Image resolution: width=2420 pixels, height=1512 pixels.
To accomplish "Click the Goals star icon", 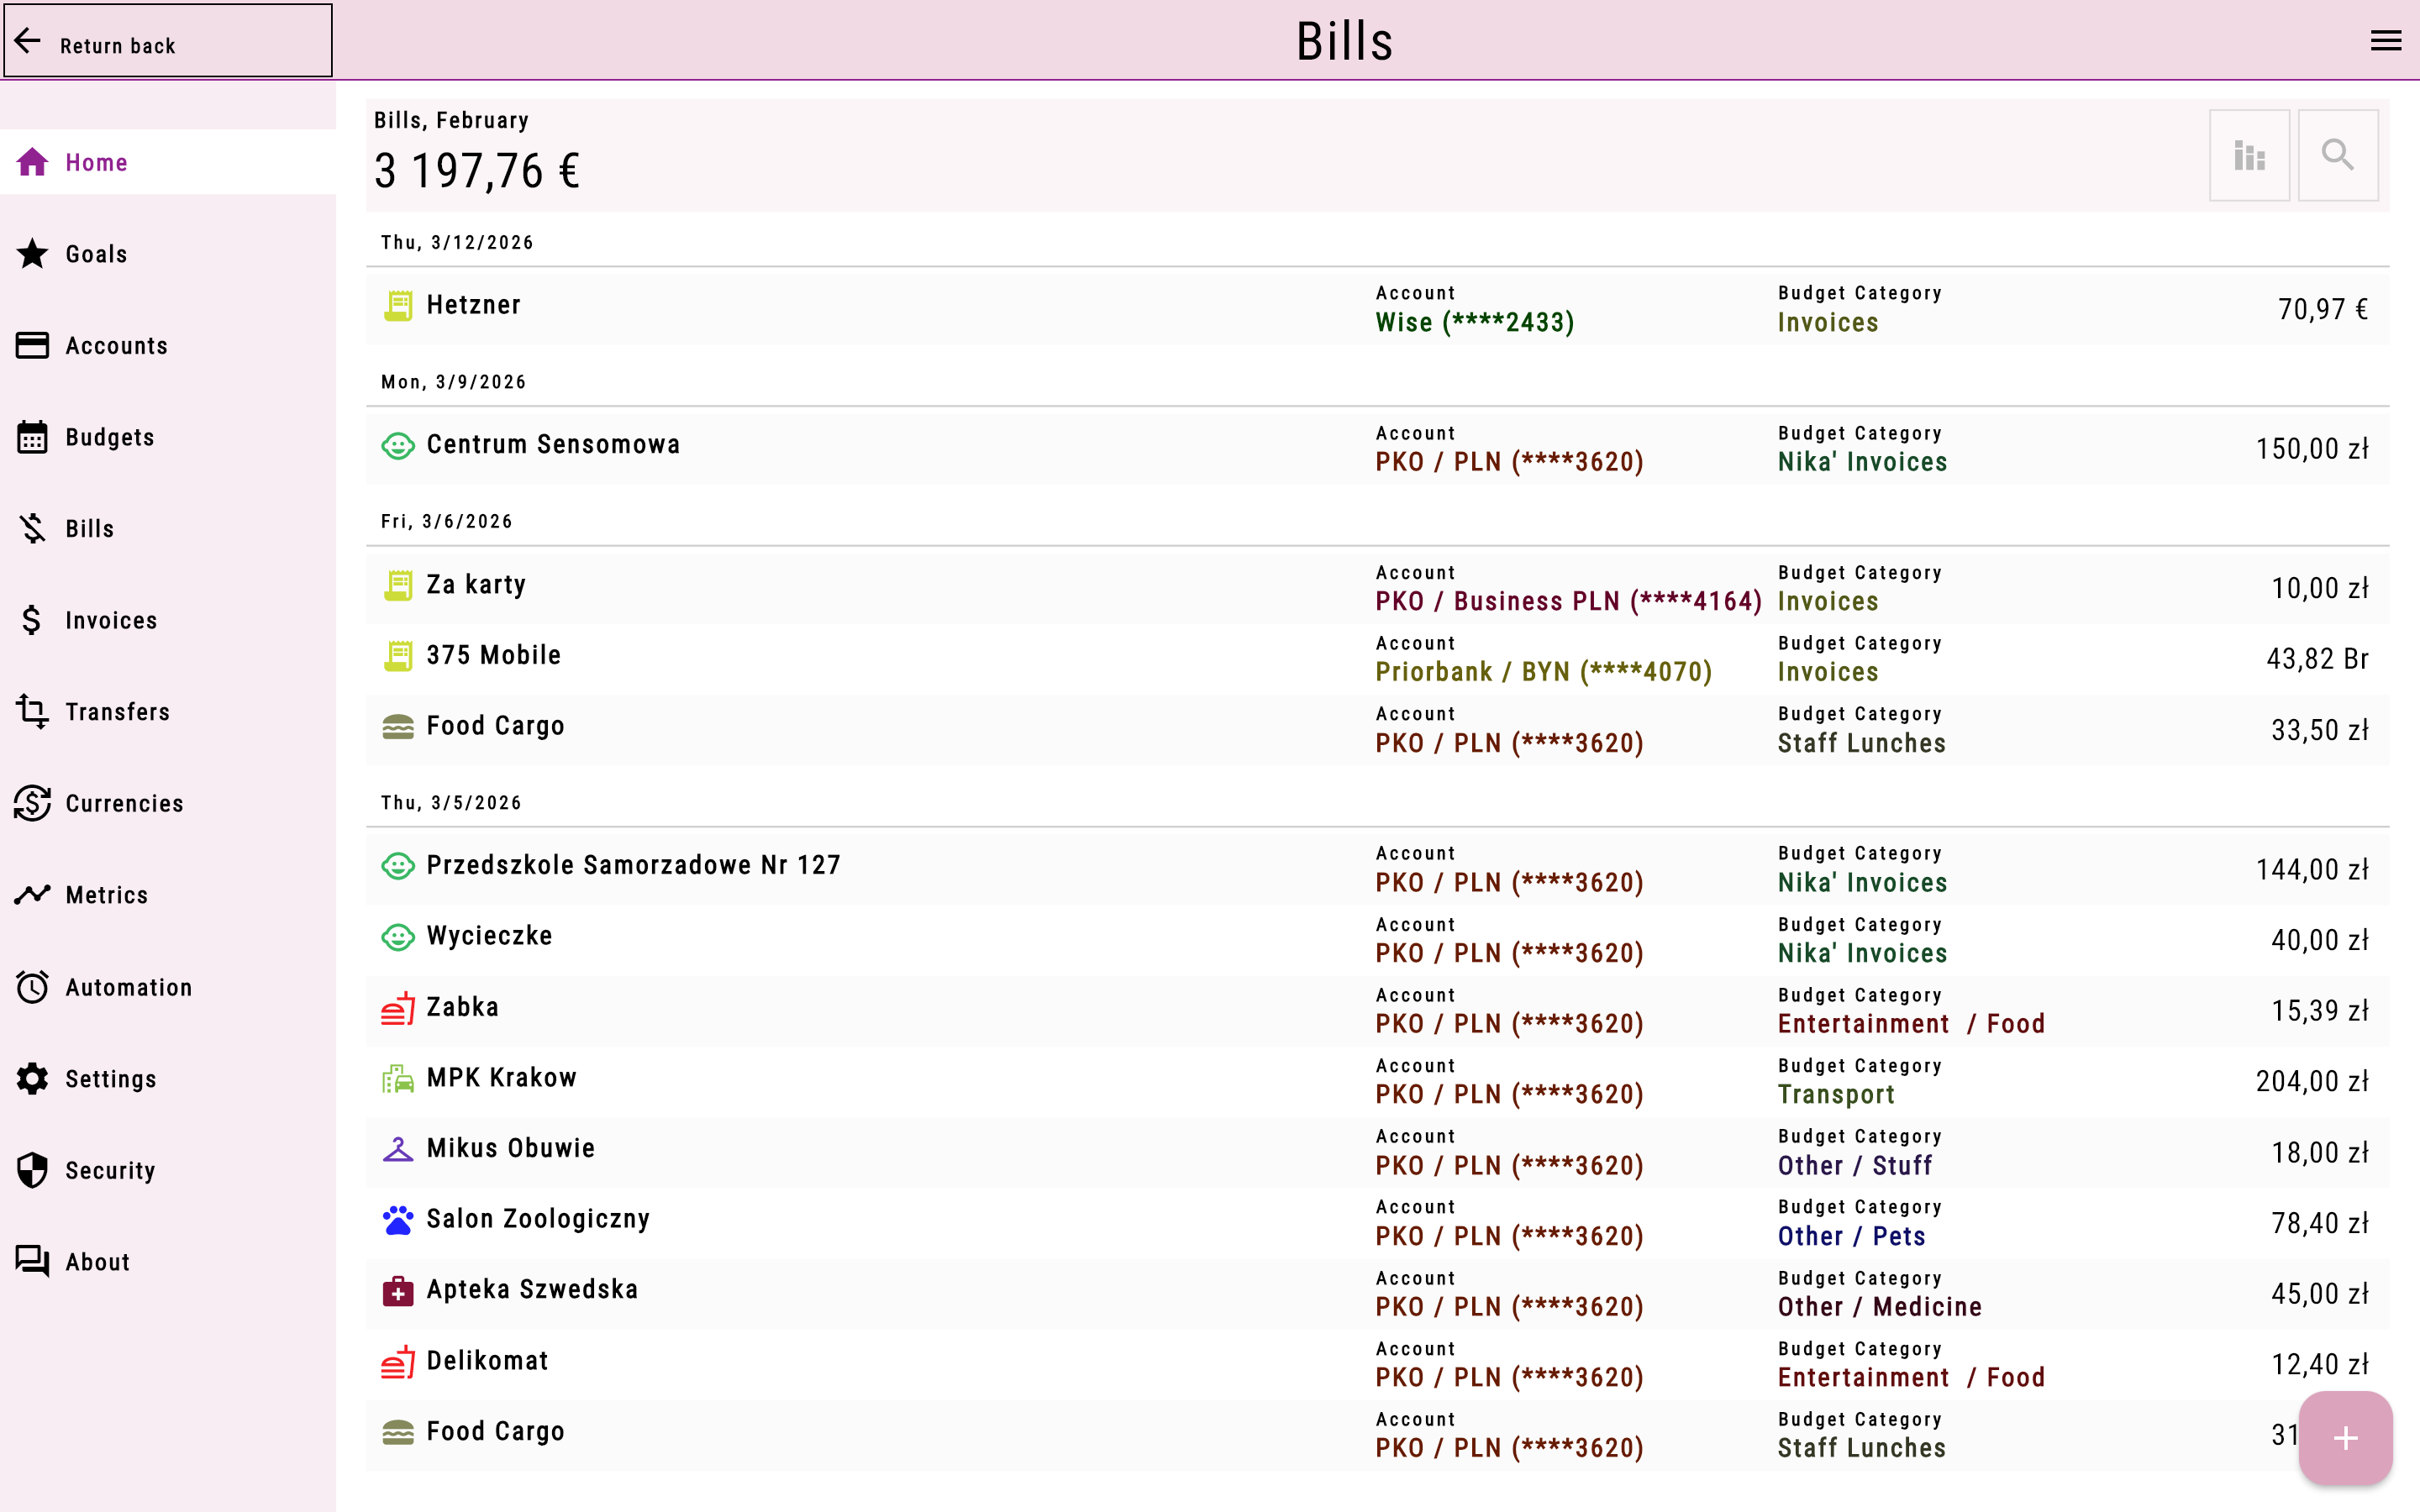I will [32, 254].
